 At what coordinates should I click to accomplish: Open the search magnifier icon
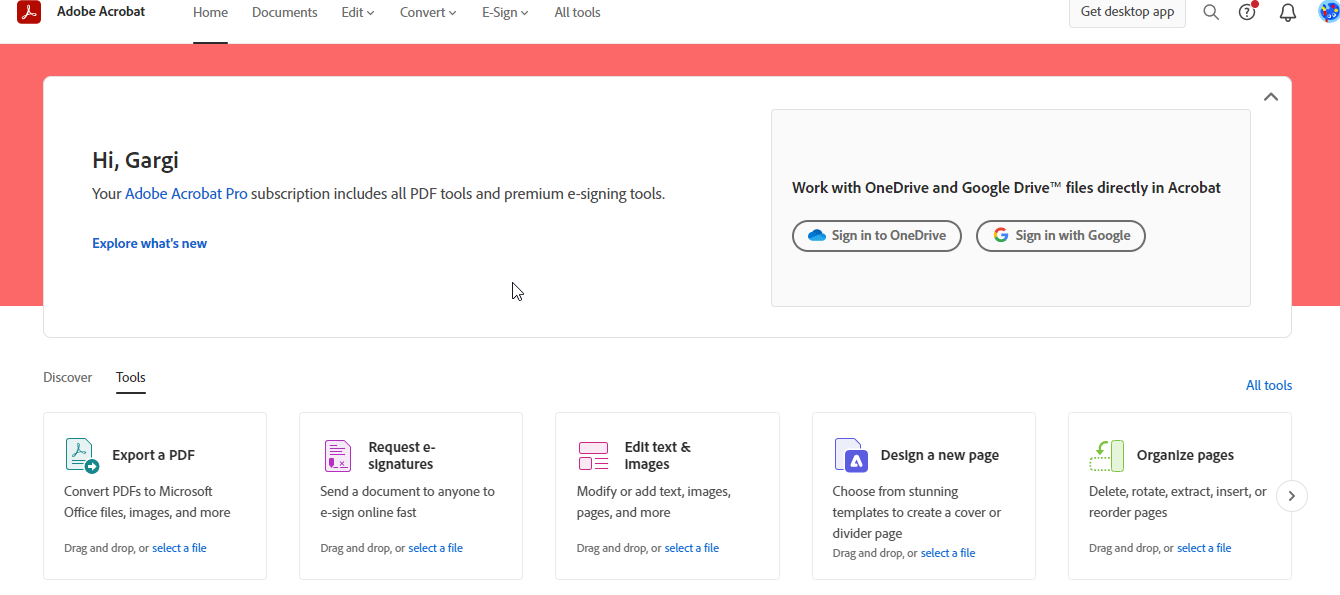(x=1211, y=13)
